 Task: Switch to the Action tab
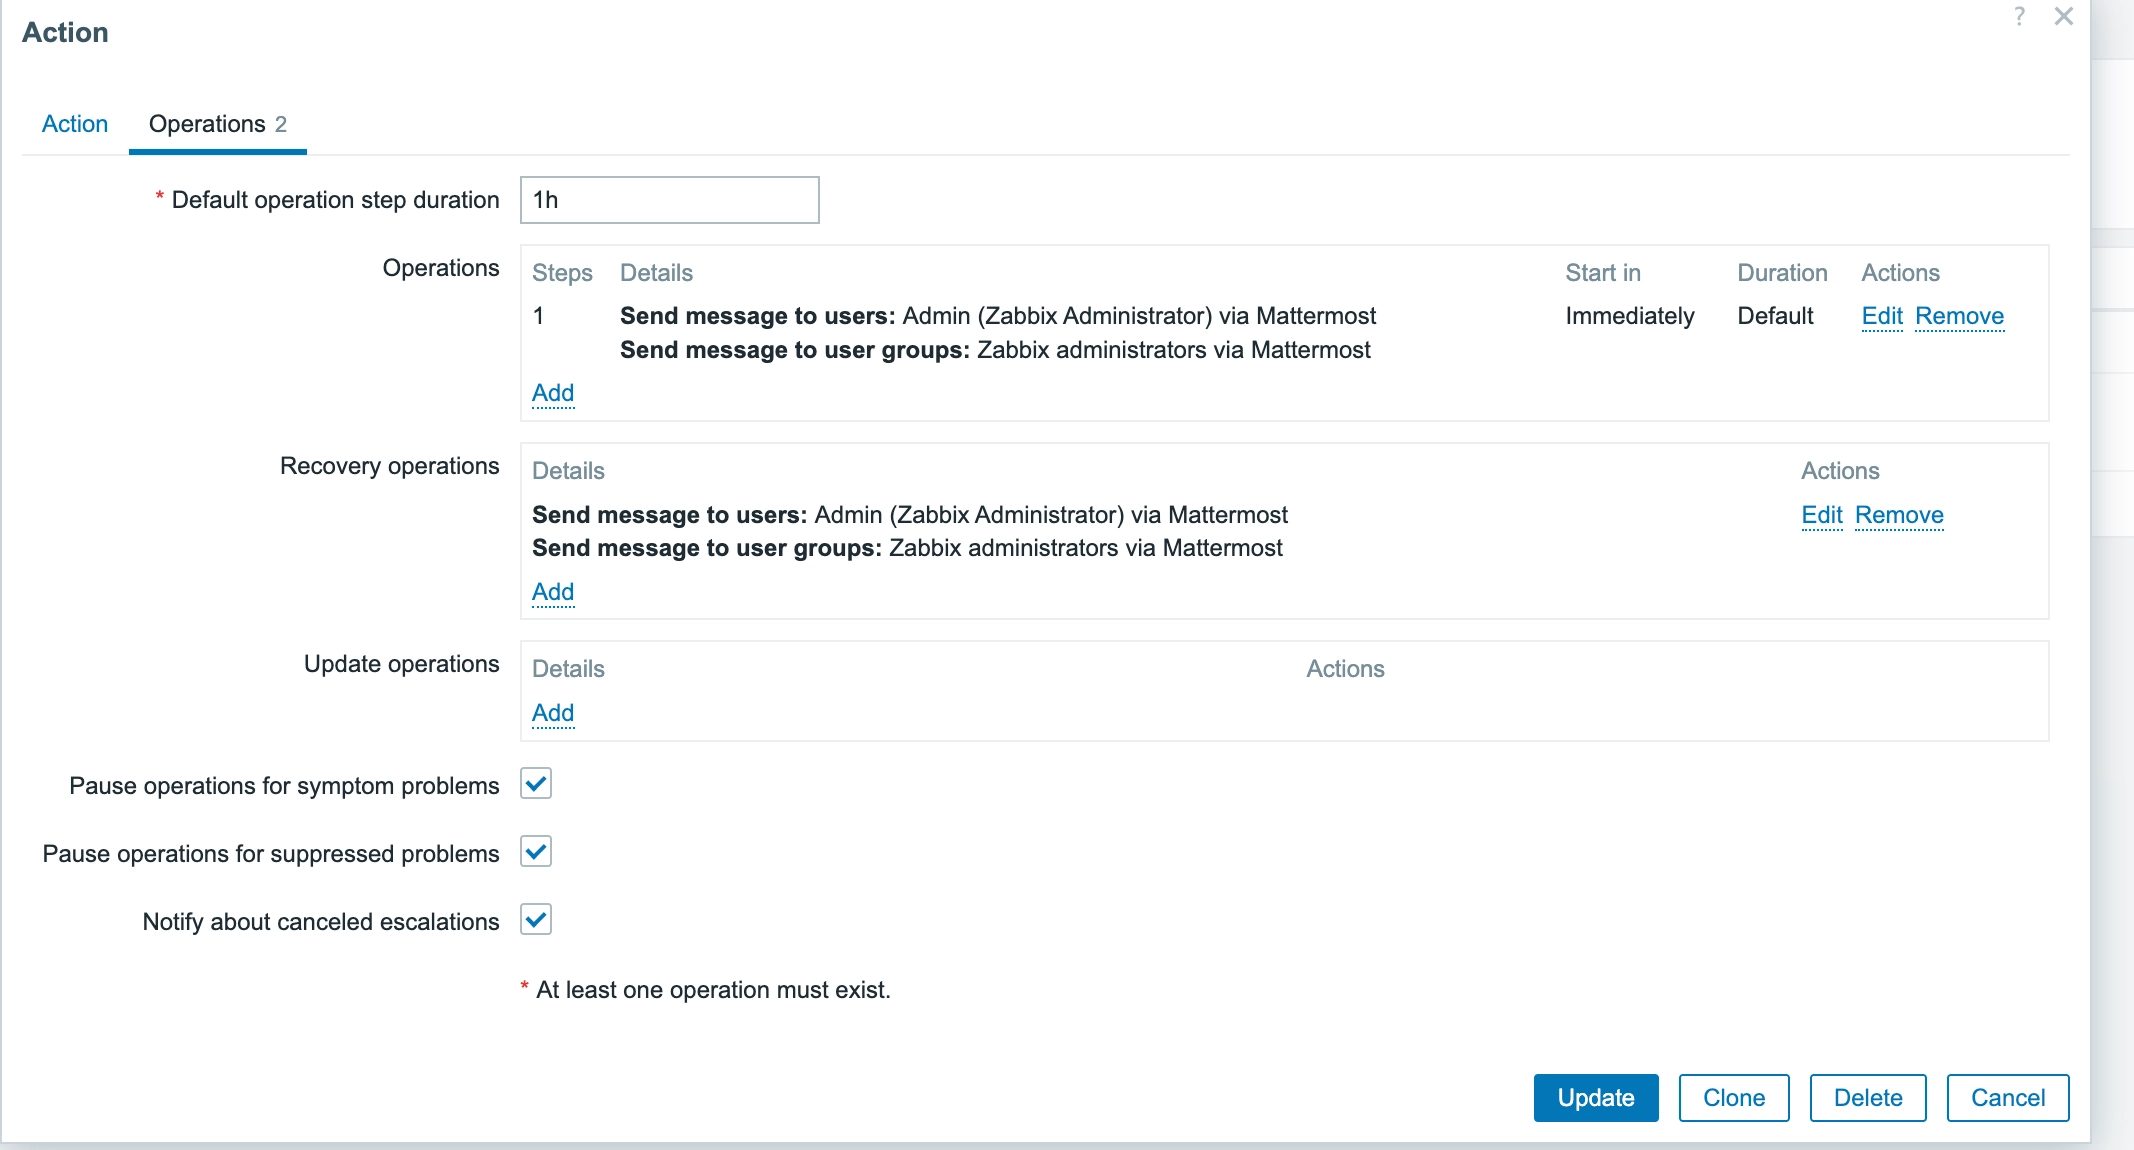75,124
